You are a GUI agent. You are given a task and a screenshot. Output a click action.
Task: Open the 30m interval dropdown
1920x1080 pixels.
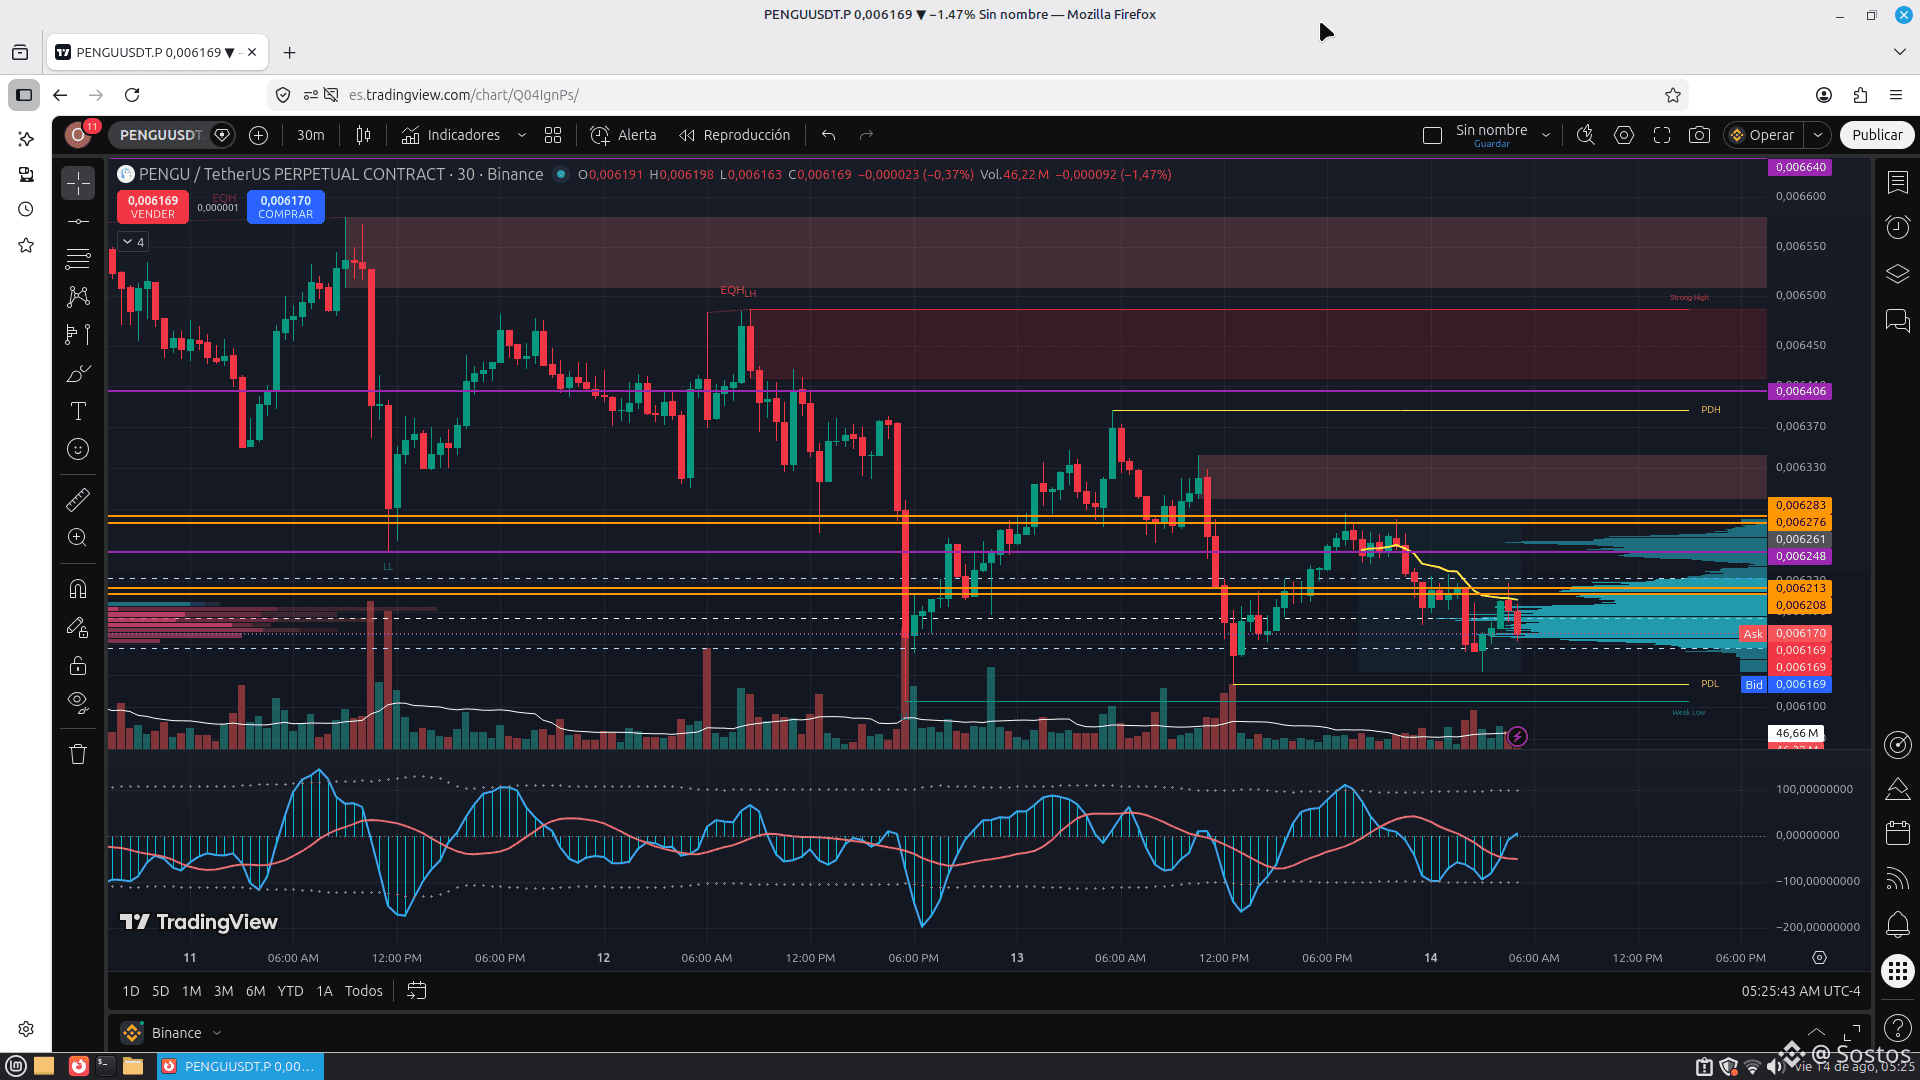pos(310,135)
